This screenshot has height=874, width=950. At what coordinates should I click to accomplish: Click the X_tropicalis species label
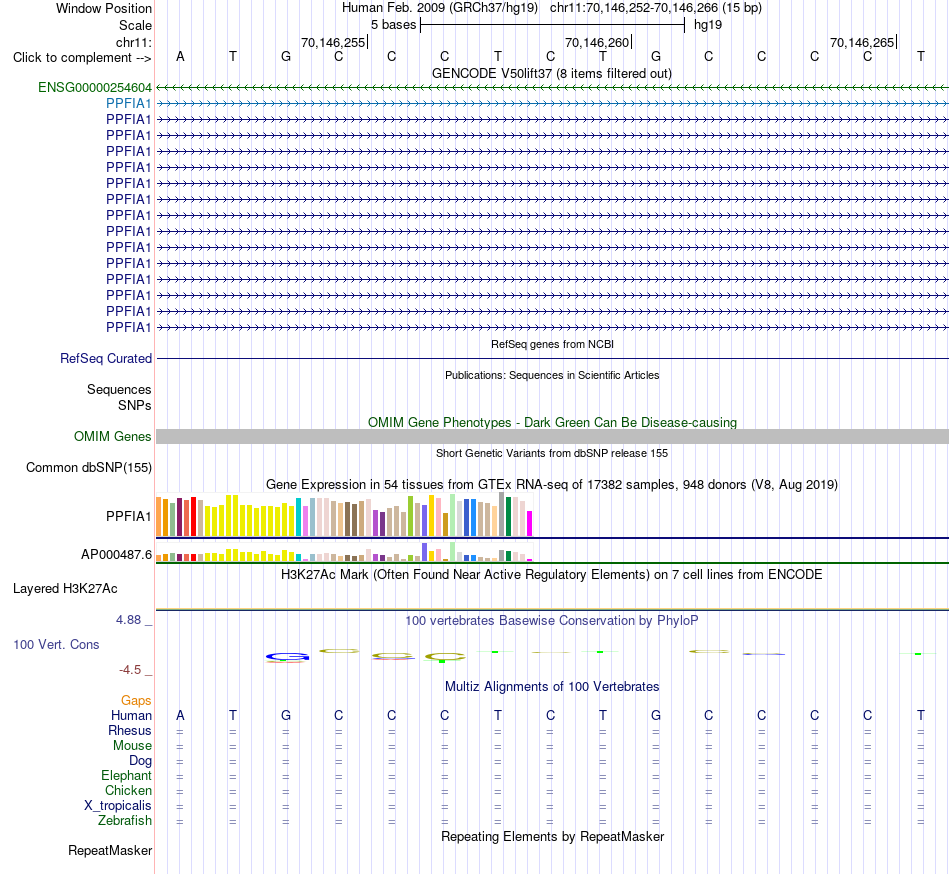[118, 806]
